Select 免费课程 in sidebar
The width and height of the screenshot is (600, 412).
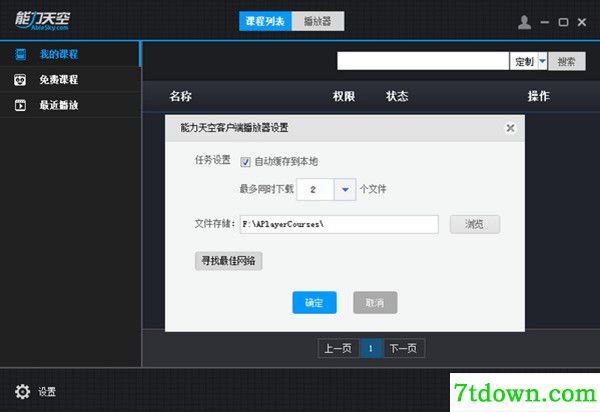click(x=70, y=80)
